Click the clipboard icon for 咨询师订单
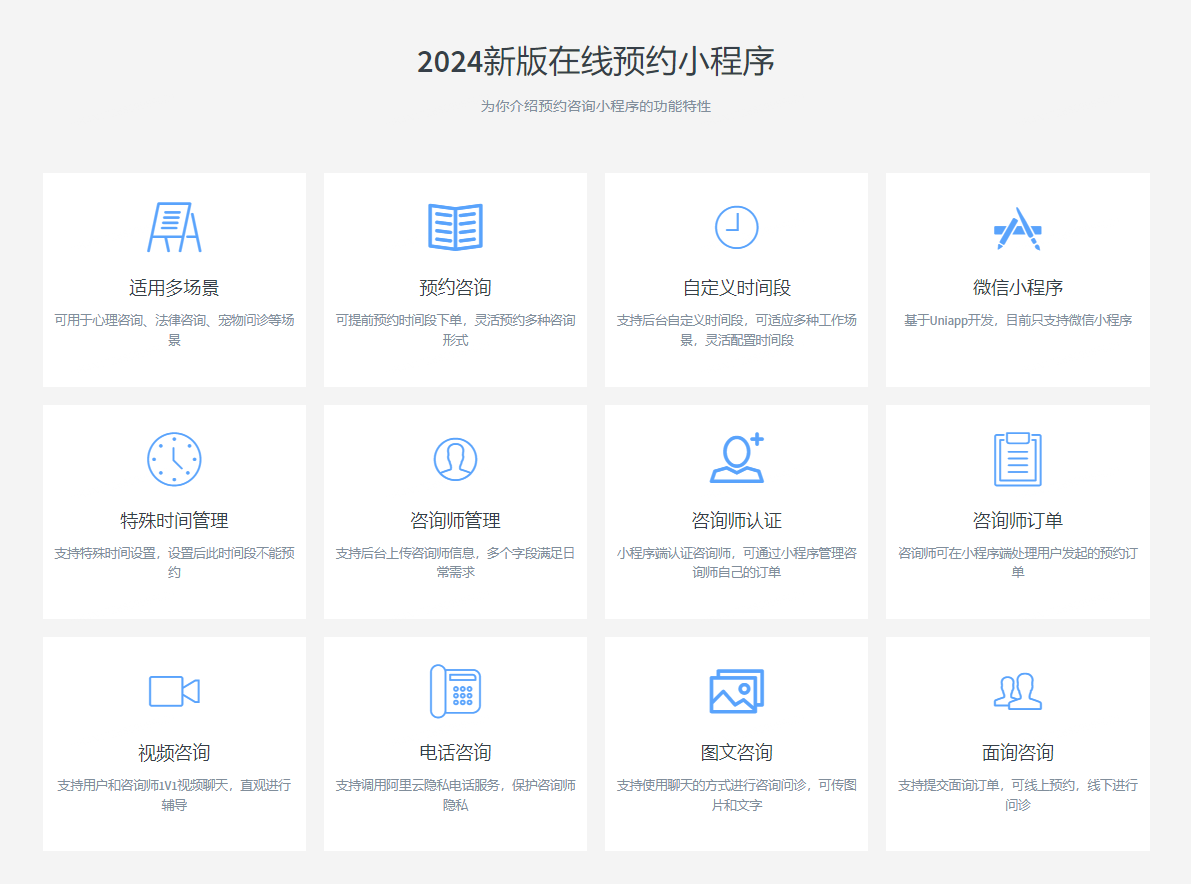Image resolution: width=1191 pixels, height=884 pixels. point(1017,459)
